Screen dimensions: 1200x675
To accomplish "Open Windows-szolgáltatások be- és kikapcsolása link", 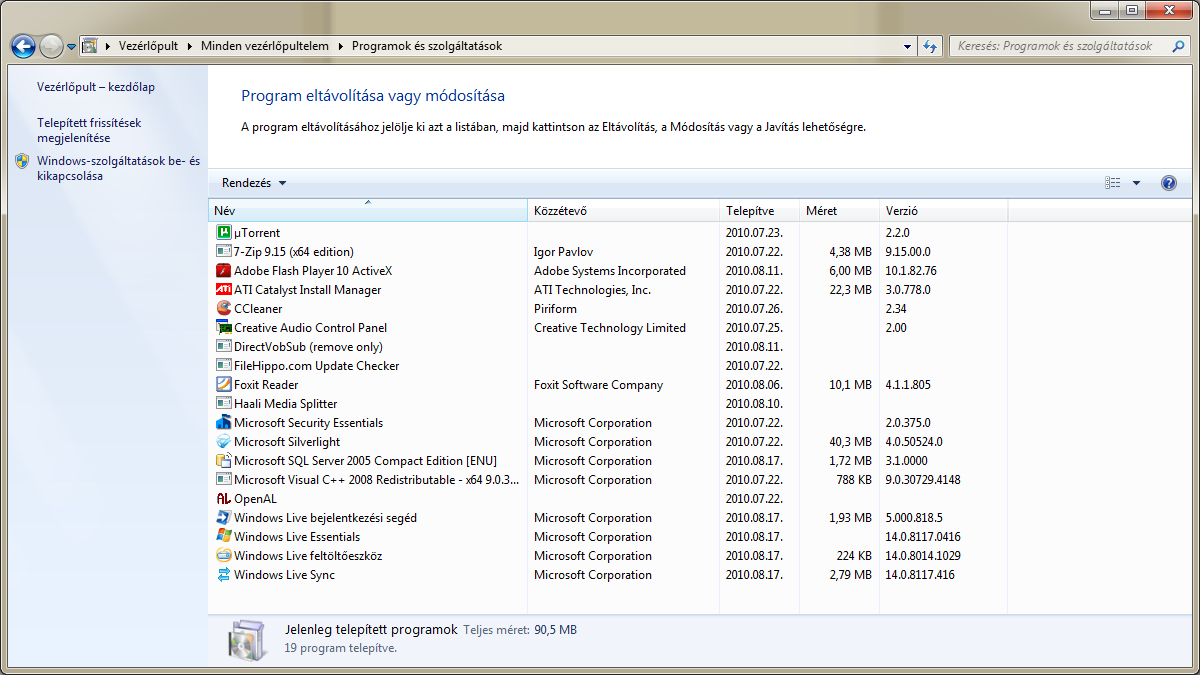I will point(118,168).
